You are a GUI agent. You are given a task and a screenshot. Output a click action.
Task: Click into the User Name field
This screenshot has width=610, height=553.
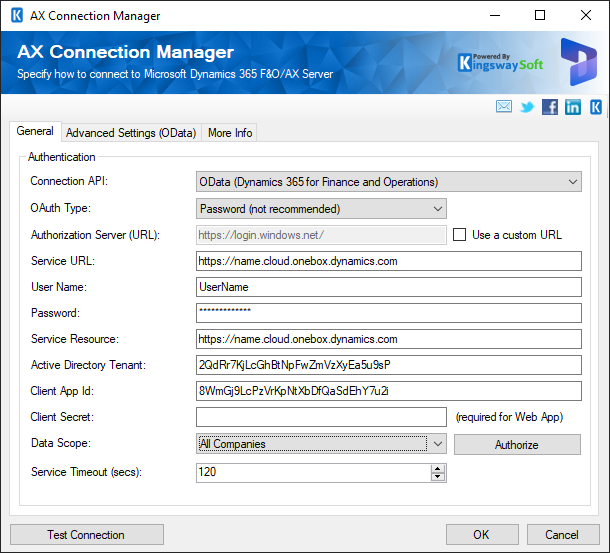(389, 287)
